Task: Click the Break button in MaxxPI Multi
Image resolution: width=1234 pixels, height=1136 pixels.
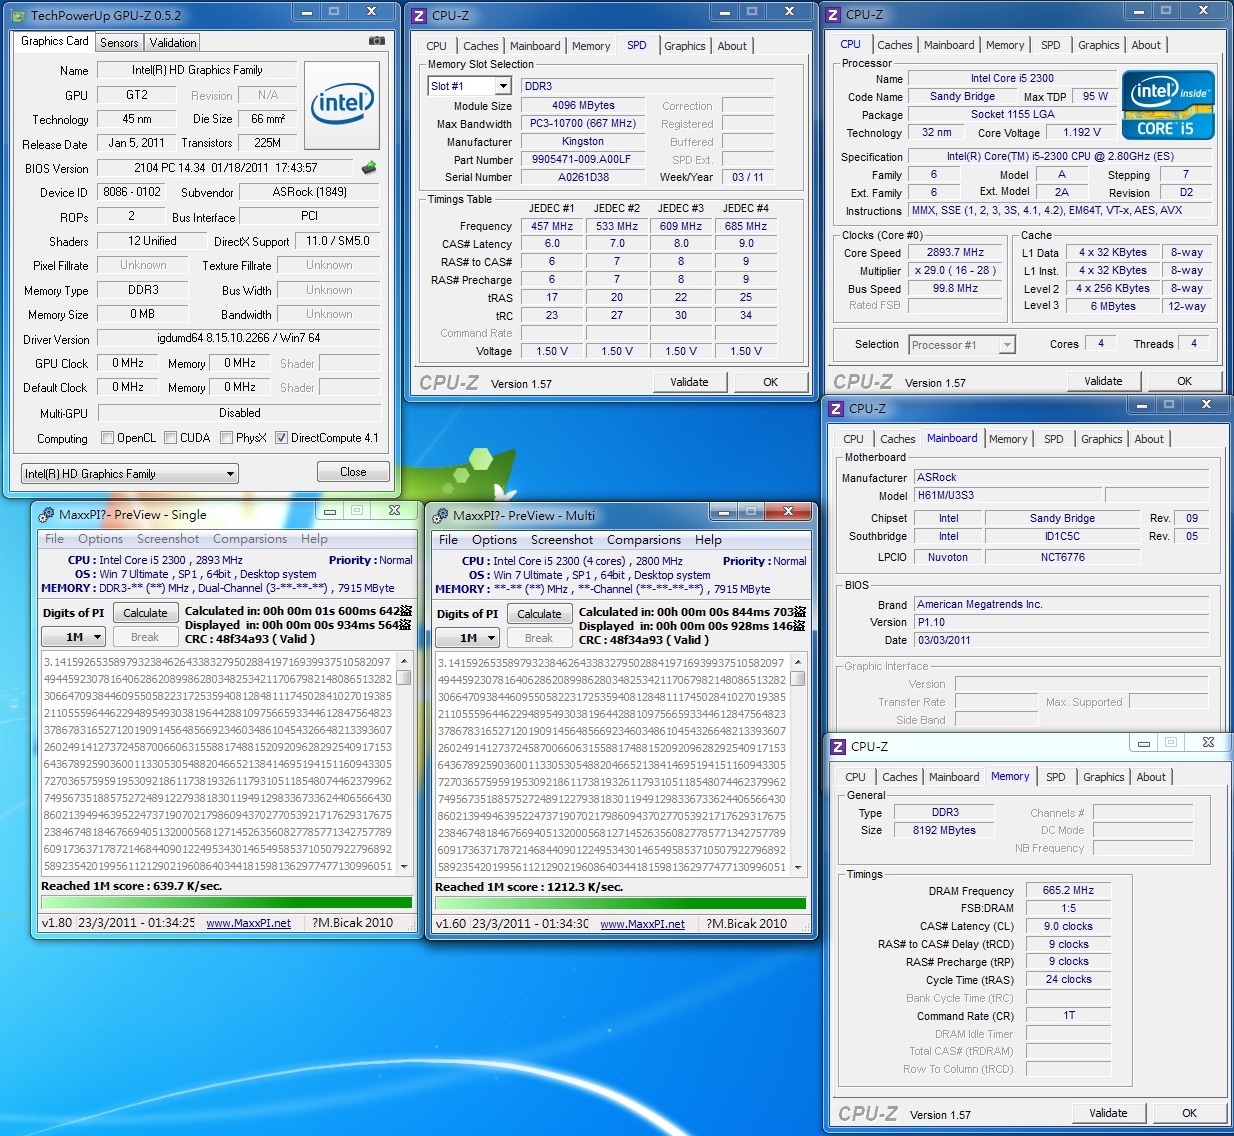Action: point(539,638)
